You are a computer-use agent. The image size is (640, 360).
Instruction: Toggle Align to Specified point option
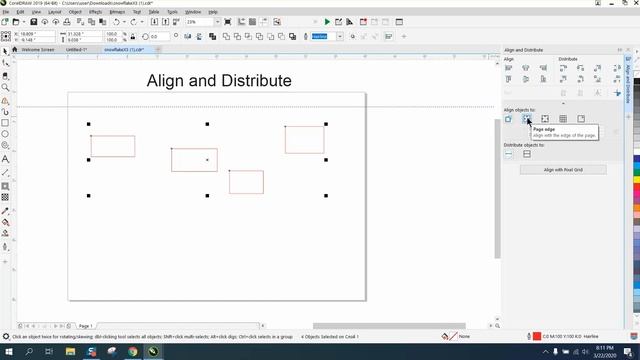[581, 119]
